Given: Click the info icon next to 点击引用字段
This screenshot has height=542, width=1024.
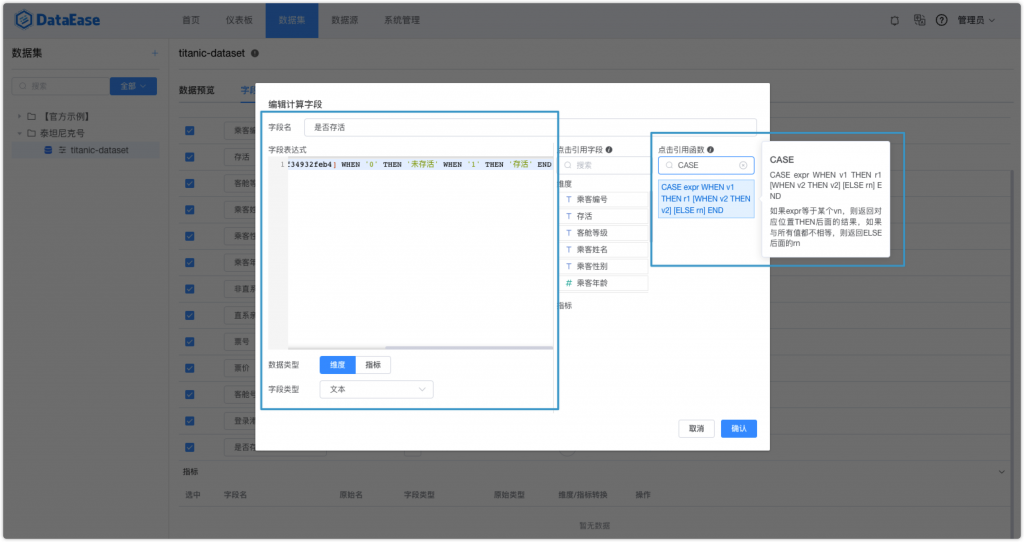Looking at the screenshot, I should point(609,150).
